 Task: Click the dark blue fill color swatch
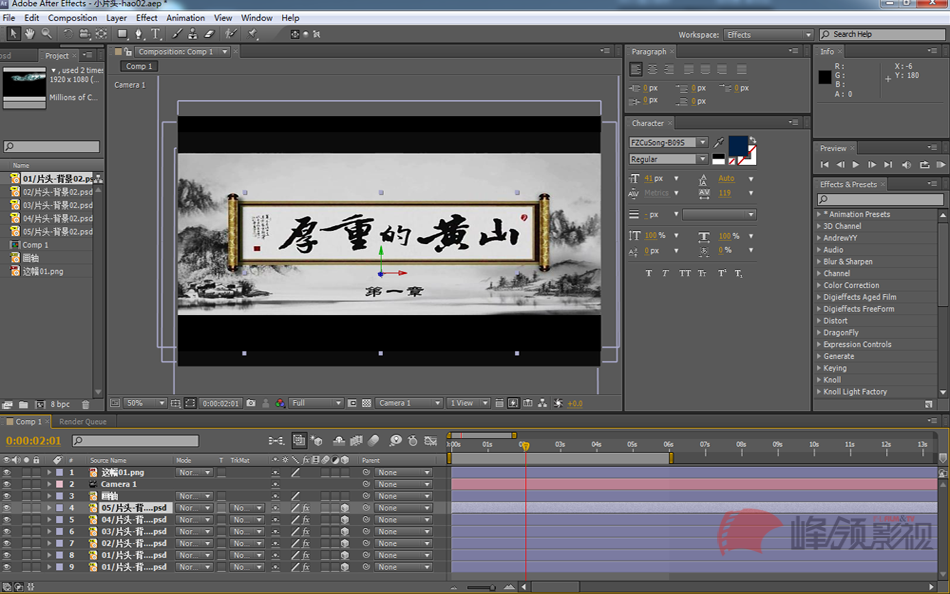coord(738,146)
